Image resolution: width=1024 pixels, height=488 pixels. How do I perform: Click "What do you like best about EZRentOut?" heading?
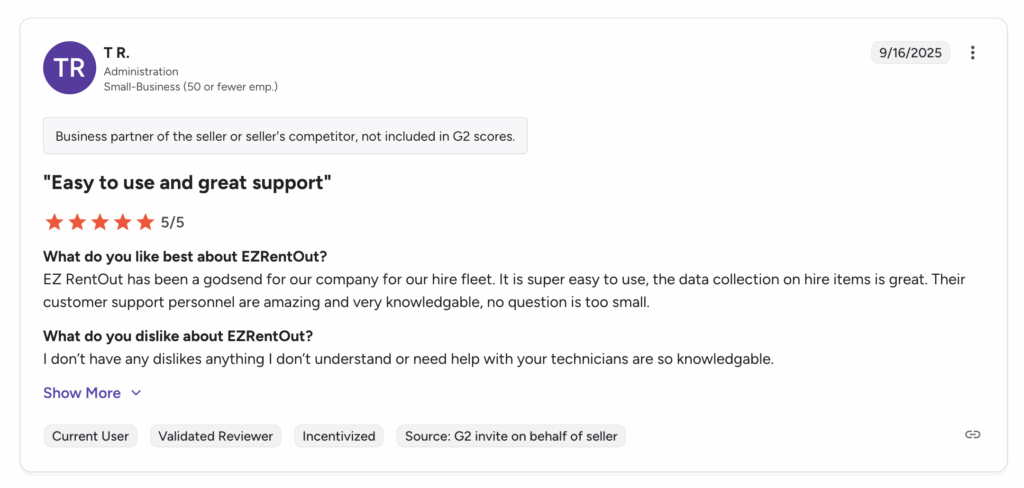[x=185, y=257]
